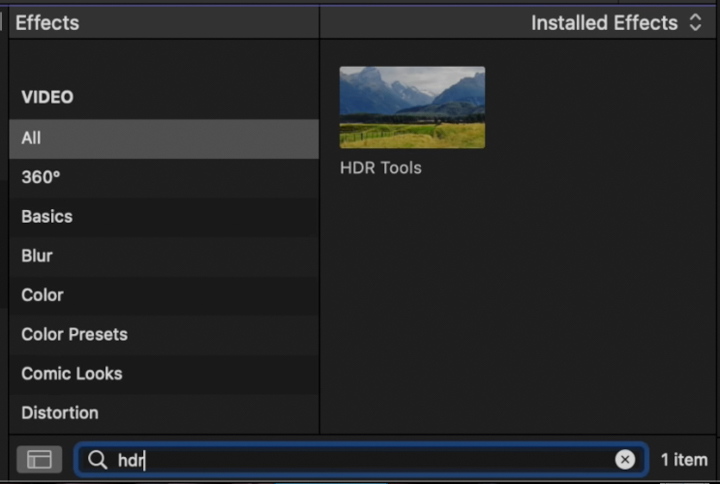720x484 pixels.
Task: Select the HDR Tools effect thumbnail
Action: point(412,107)
